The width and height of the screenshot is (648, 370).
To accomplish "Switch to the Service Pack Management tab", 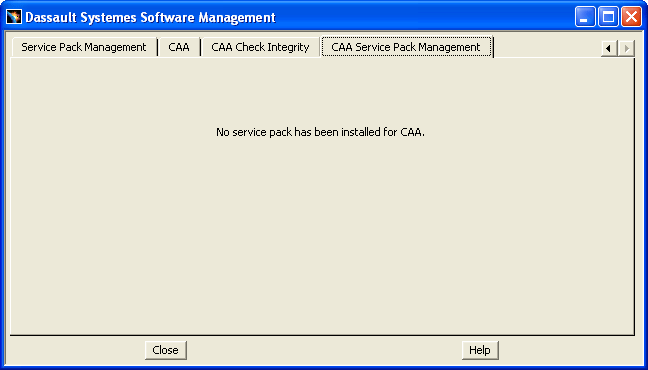I will point(84,47).
